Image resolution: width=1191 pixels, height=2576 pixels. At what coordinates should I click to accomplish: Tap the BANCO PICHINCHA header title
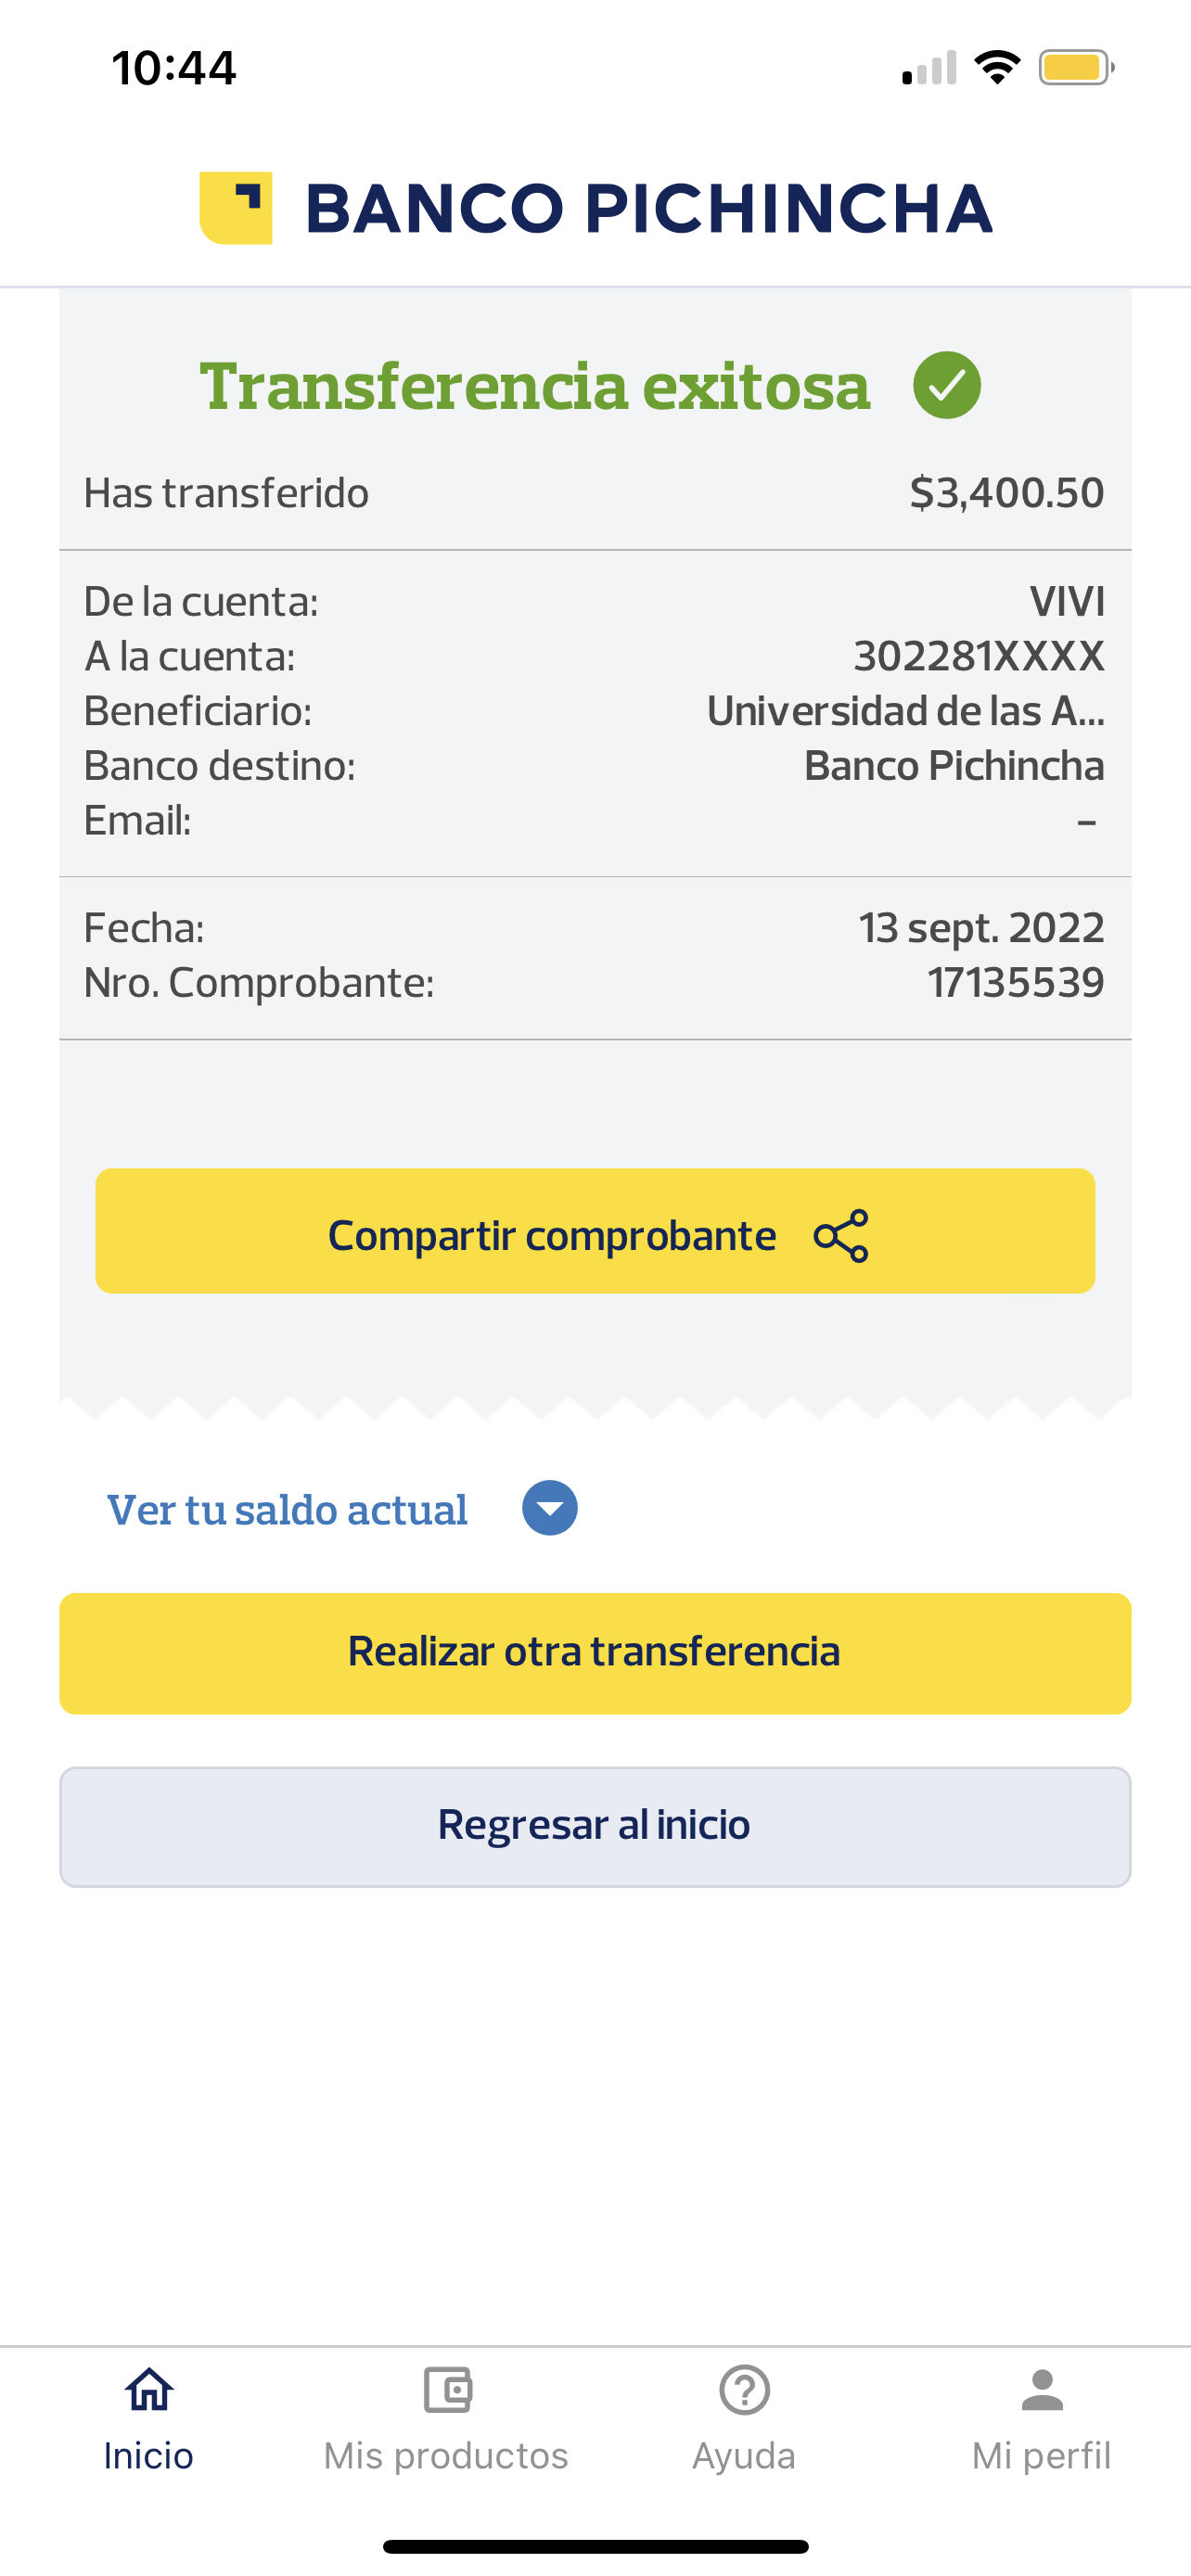coord(648,208)
